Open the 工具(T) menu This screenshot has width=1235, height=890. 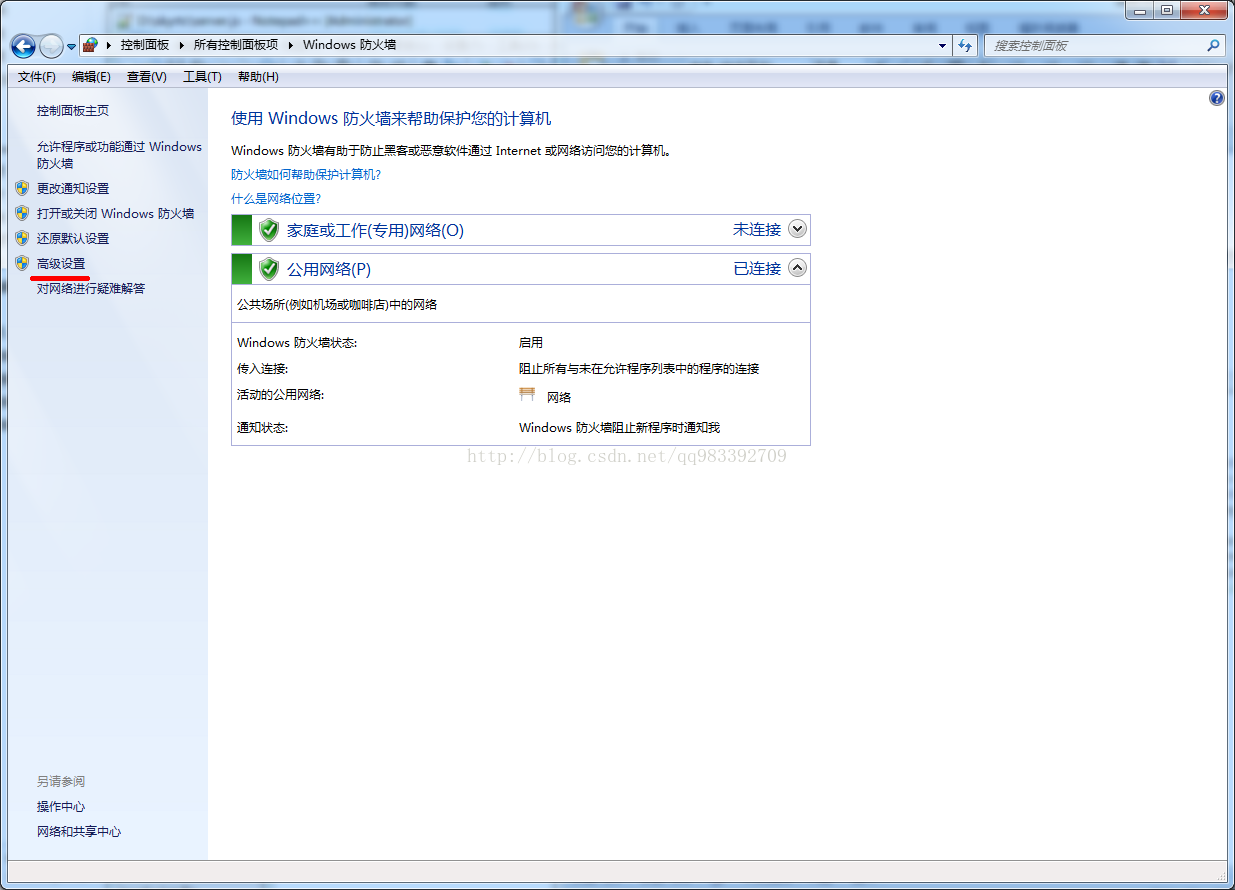pos(202,77)
